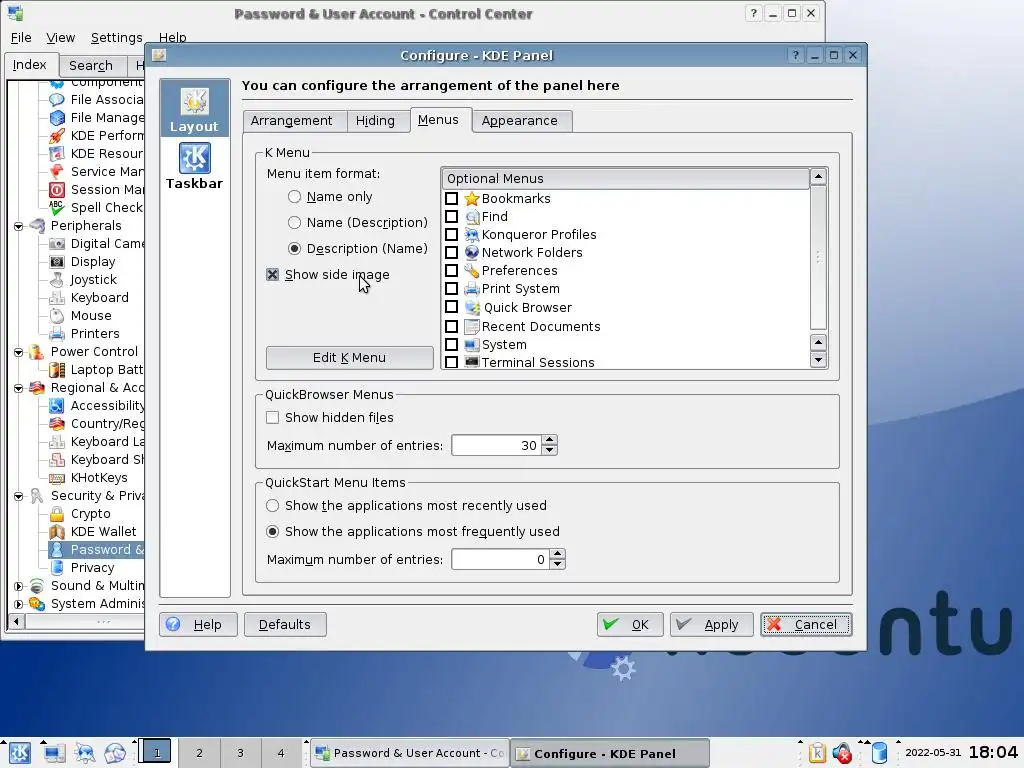1024x768 pixels.
Task: Click the Defaults button
Action: [x=285, y=624]
